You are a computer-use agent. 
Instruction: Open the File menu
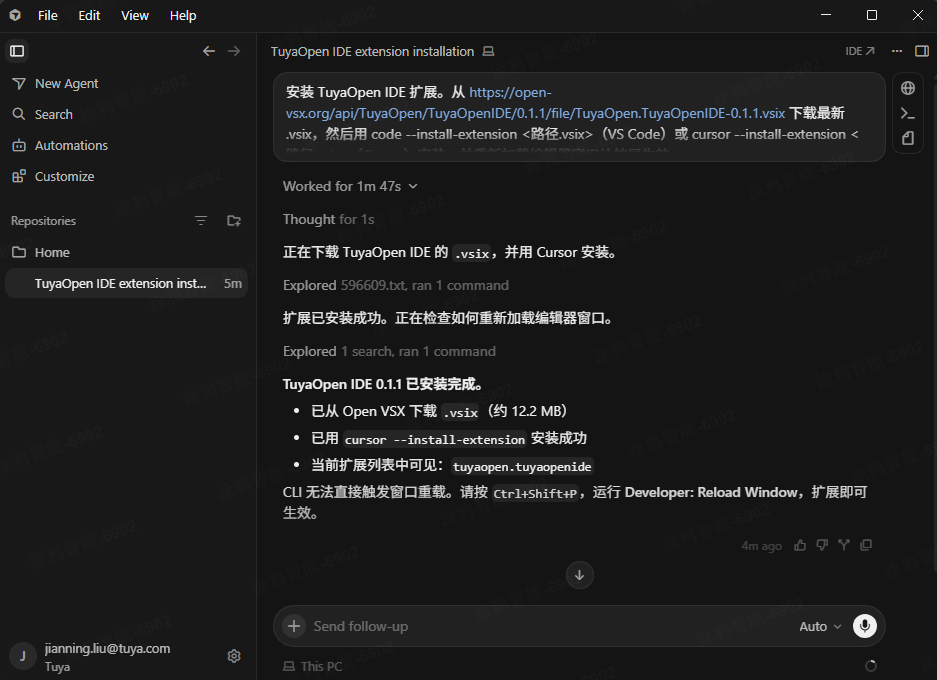[x=48, y=16]
